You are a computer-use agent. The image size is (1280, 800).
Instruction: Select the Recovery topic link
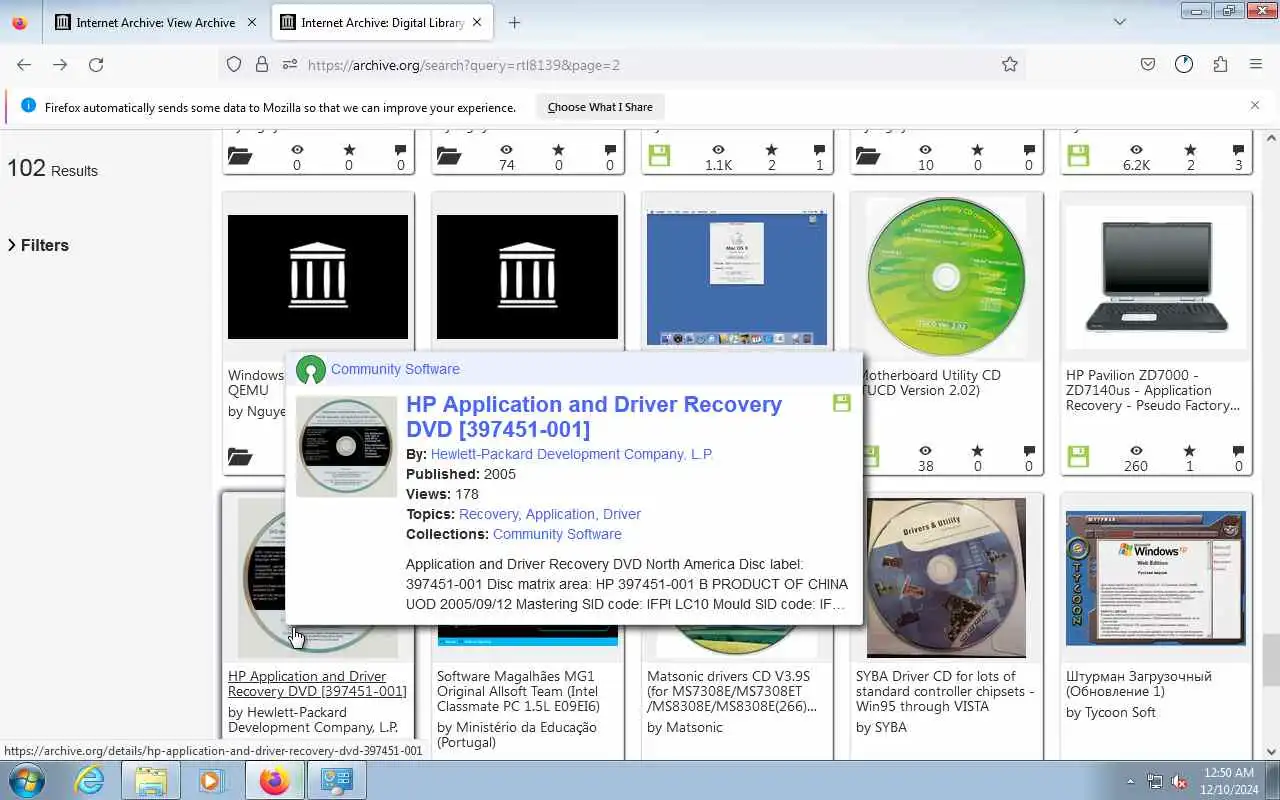[x=488, y=514]
